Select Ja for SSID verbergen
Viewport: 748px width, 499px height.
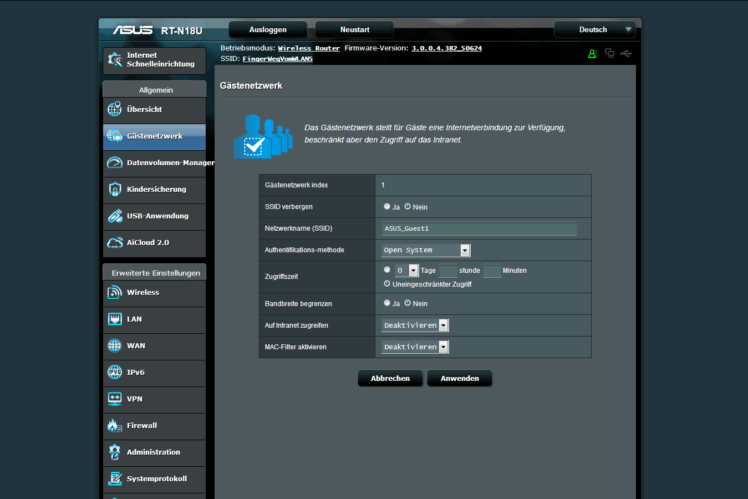387,207
